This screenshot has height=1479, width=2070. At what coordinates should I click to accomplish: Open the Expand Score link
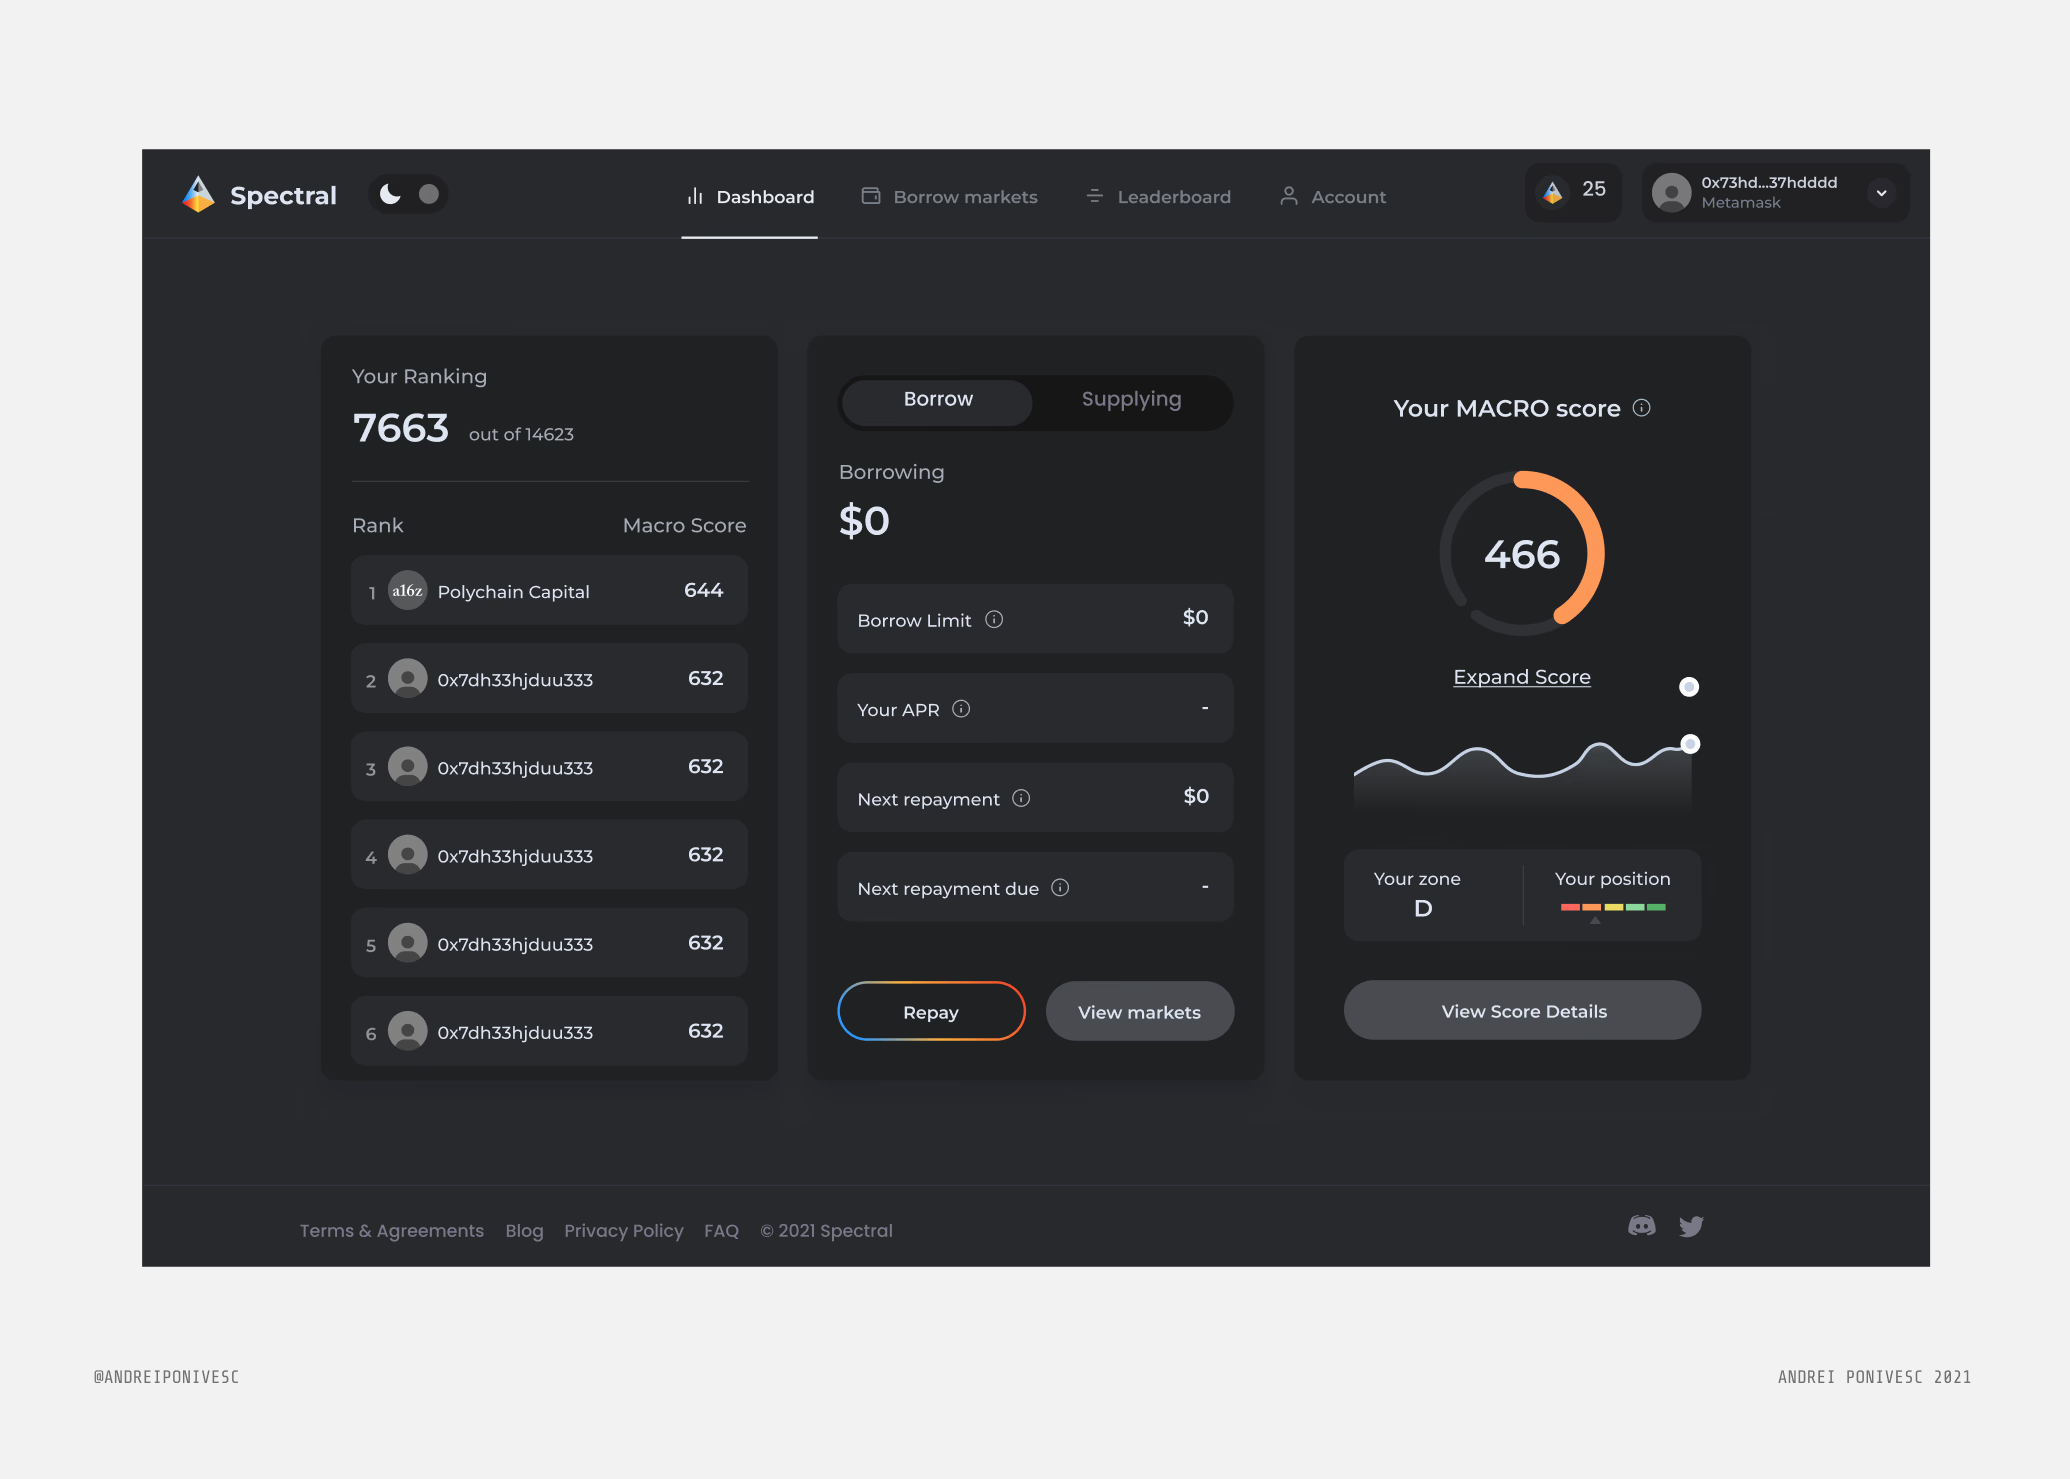click(x=1521, y=677)
